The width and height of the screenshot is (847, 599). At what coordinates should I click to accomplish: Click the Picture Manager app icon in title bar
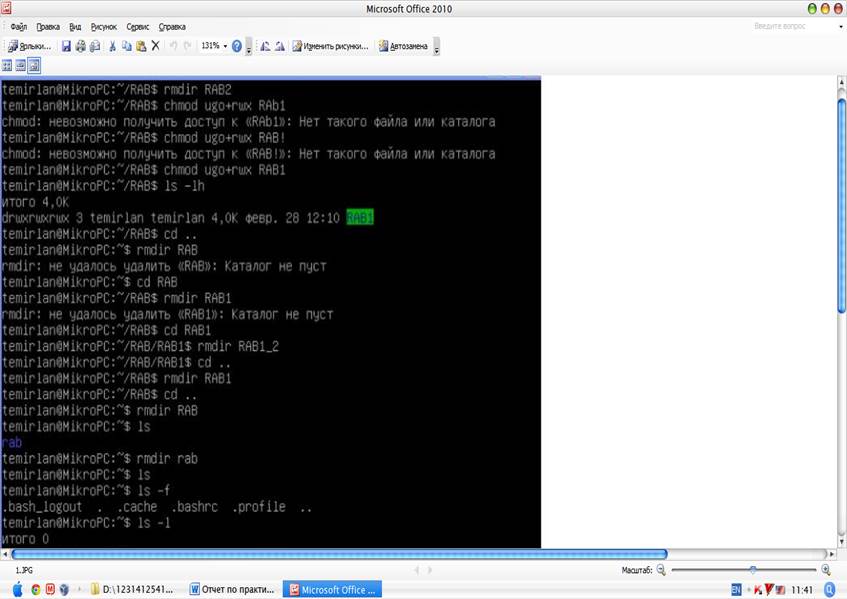[x=6, y=8]
